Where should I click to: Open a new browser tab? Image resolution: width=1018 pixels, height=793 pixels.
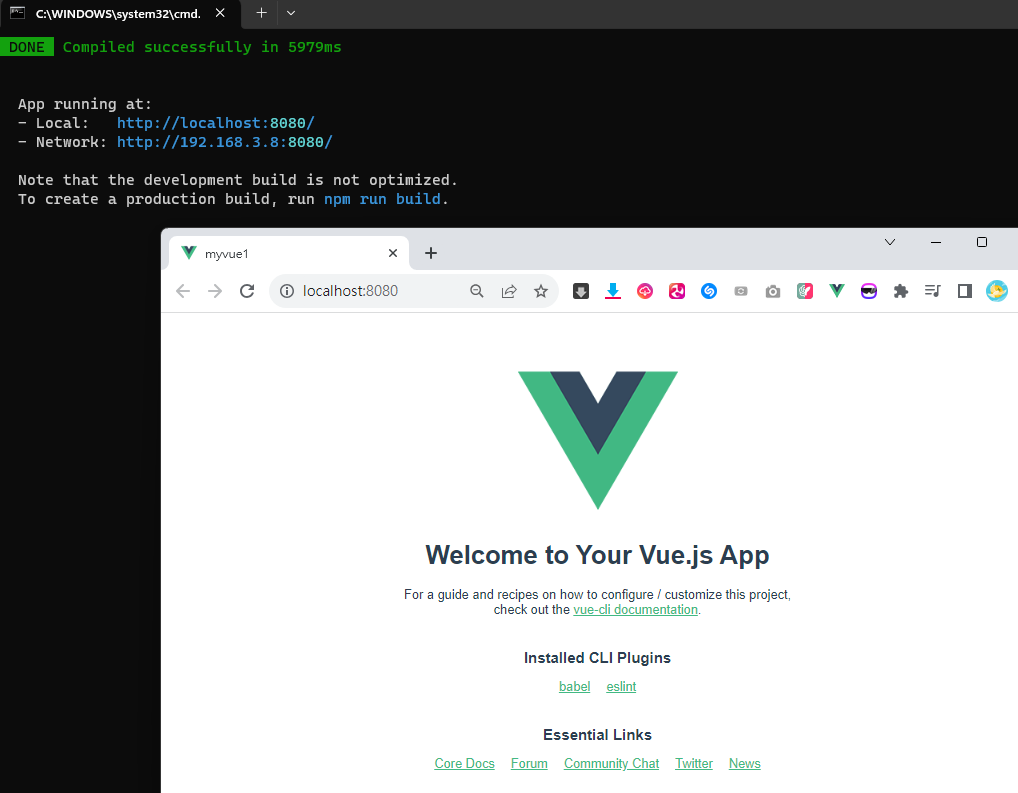(x=431, y=253)
